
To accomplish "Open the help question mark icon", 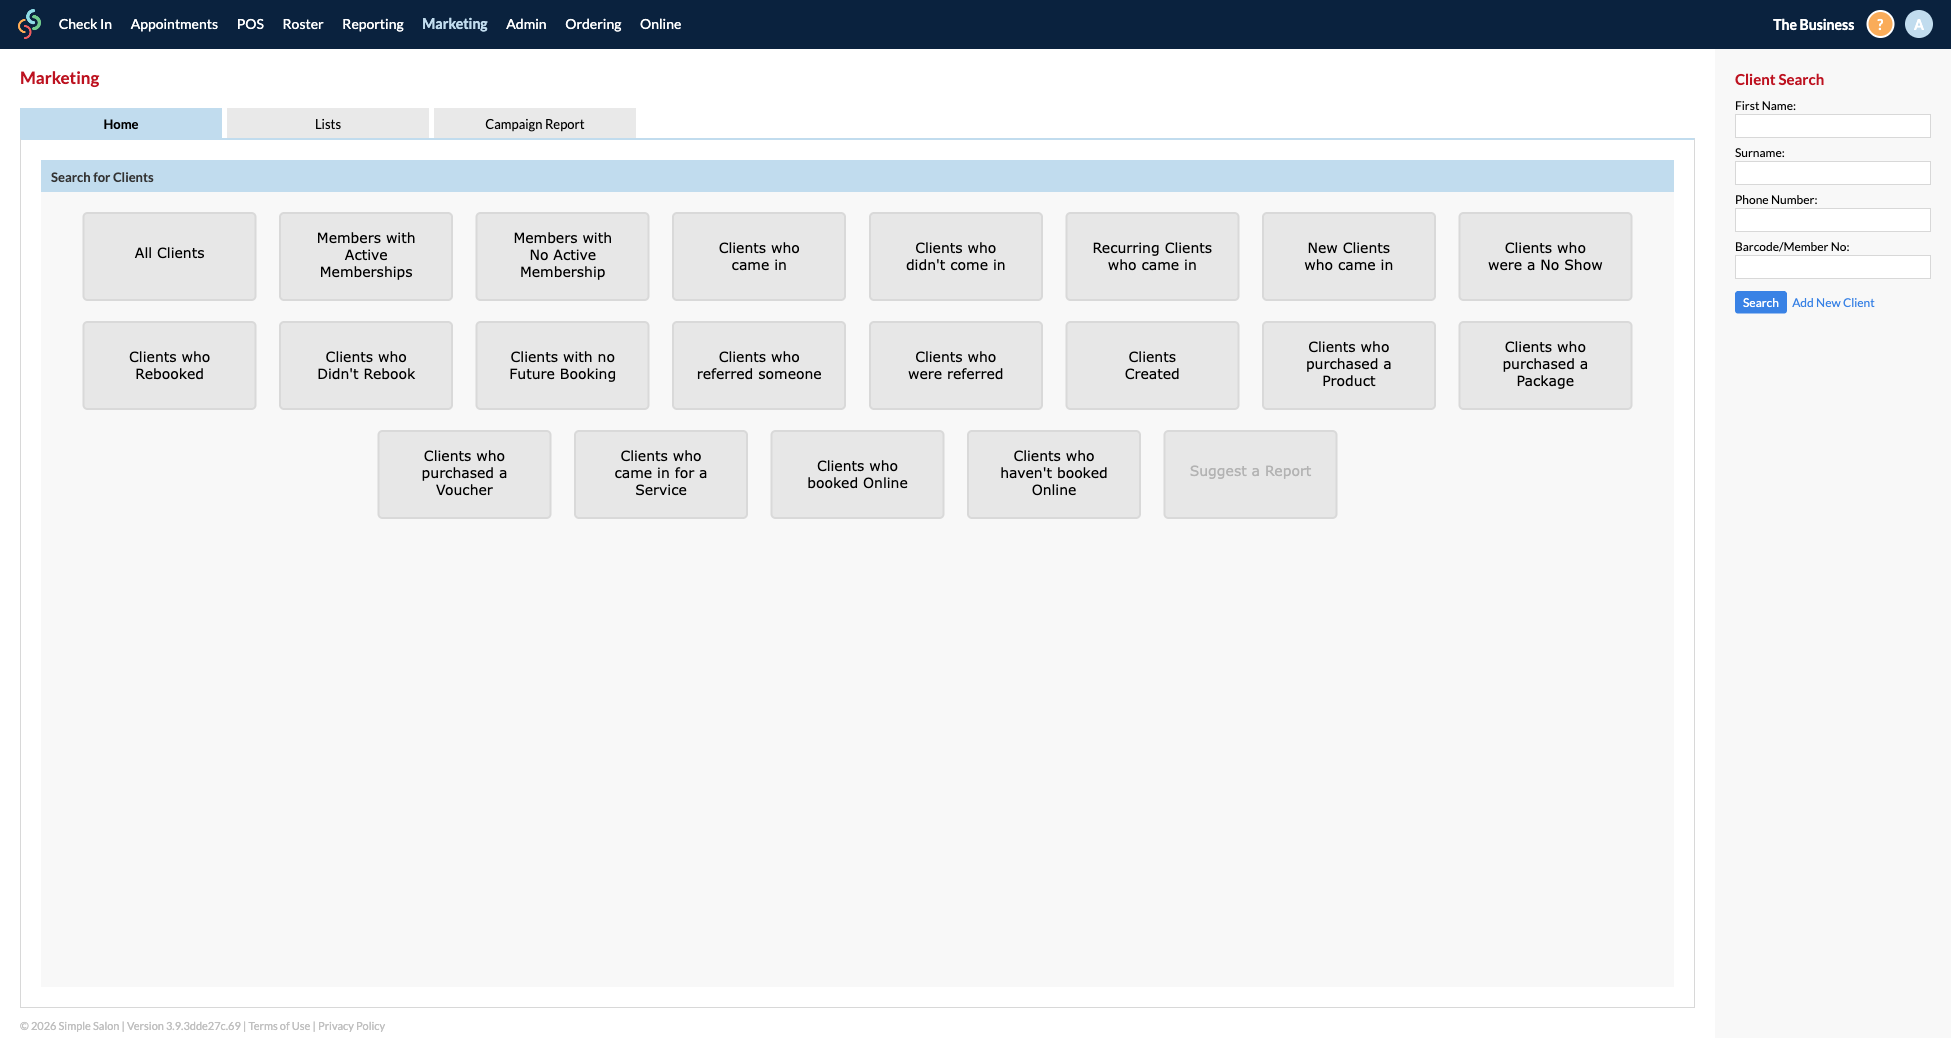I will pos(1880,23).
